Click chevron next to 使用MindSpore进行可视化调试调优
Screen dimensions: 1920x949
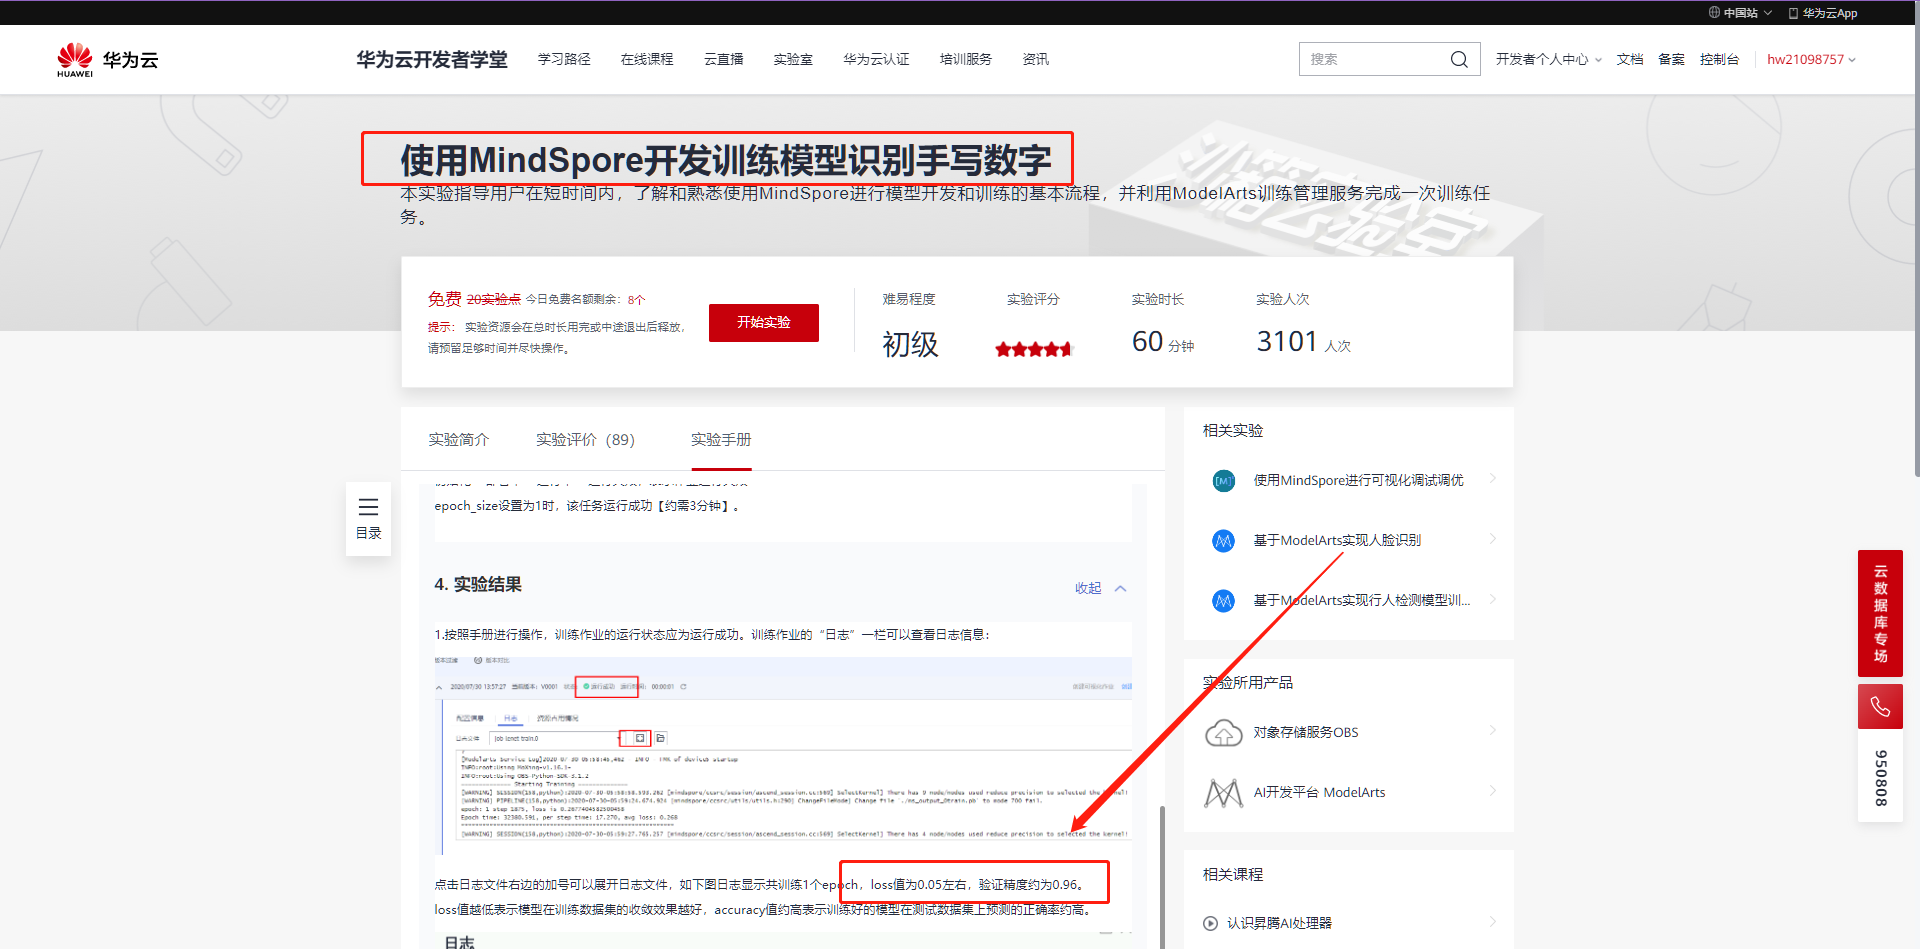pos(1492,479)
